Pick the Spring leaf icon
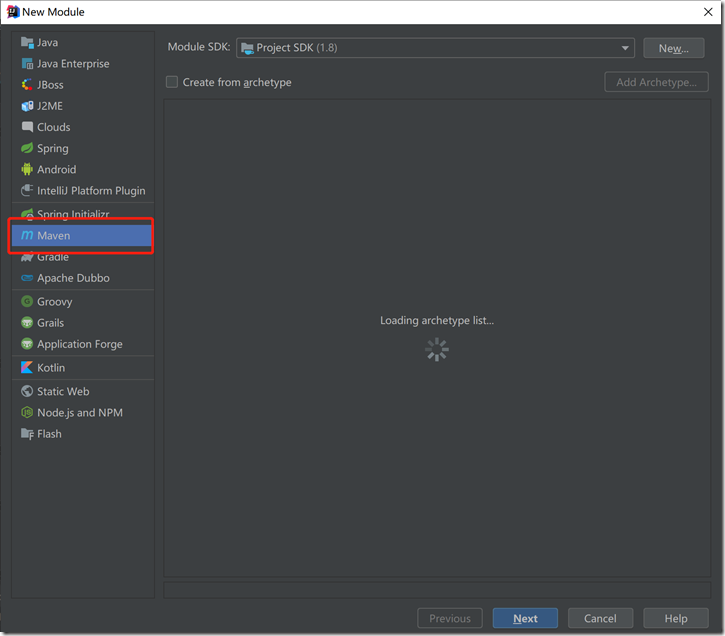 click(x=27, y=148)
